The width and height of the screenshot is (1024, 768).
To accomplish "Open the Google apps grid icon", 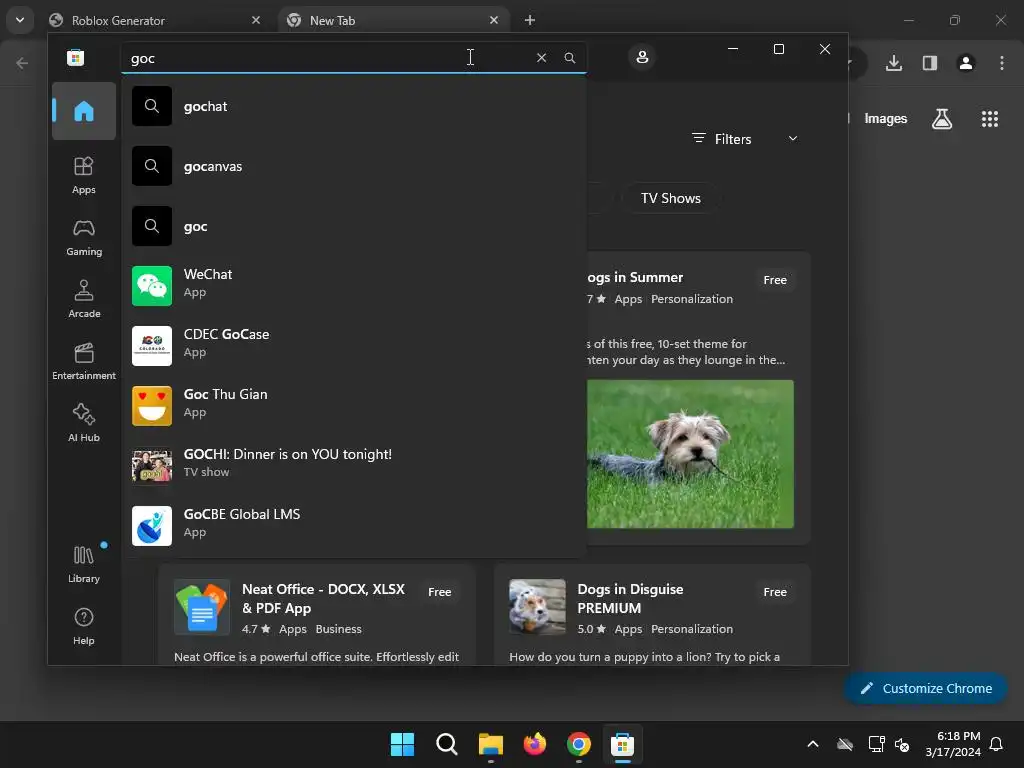I will pyautogui.click(x=989, y=119).
